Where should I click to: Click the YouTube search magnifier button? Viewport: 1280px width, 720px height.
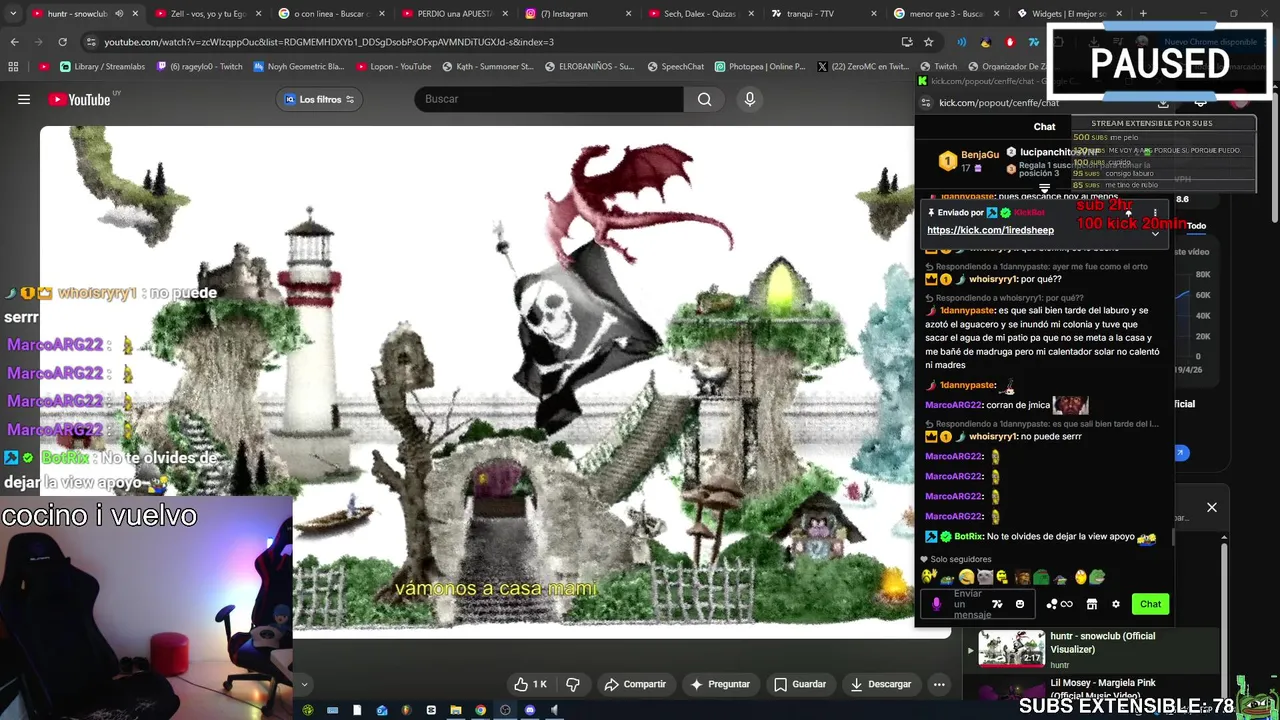coord(705,99)
